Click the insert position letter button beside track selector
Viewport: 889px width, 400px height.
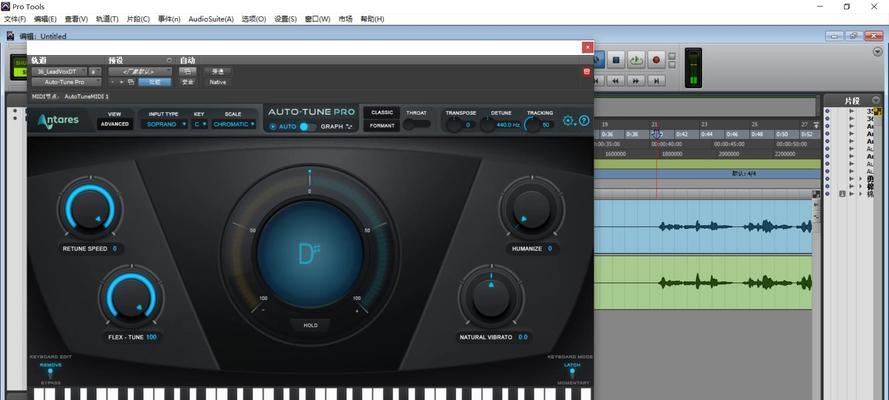pos(95,71)
